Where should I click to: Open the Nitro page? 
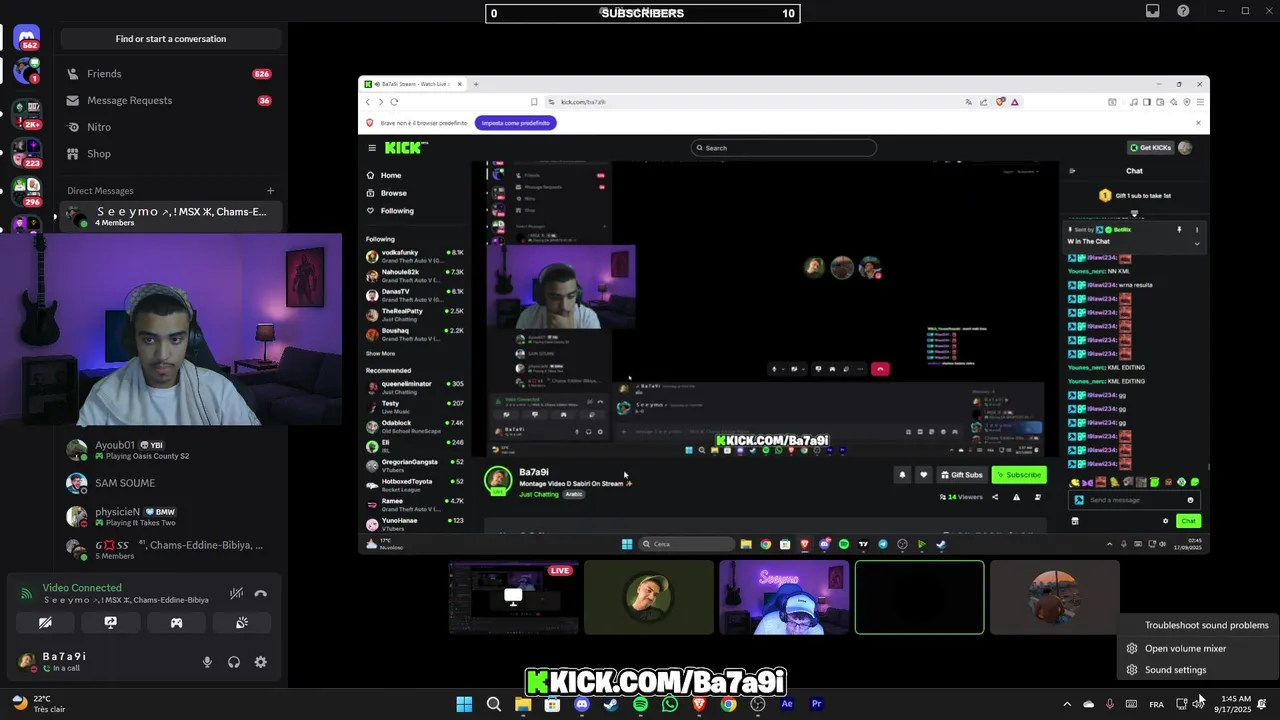click(x=170, y=127)
